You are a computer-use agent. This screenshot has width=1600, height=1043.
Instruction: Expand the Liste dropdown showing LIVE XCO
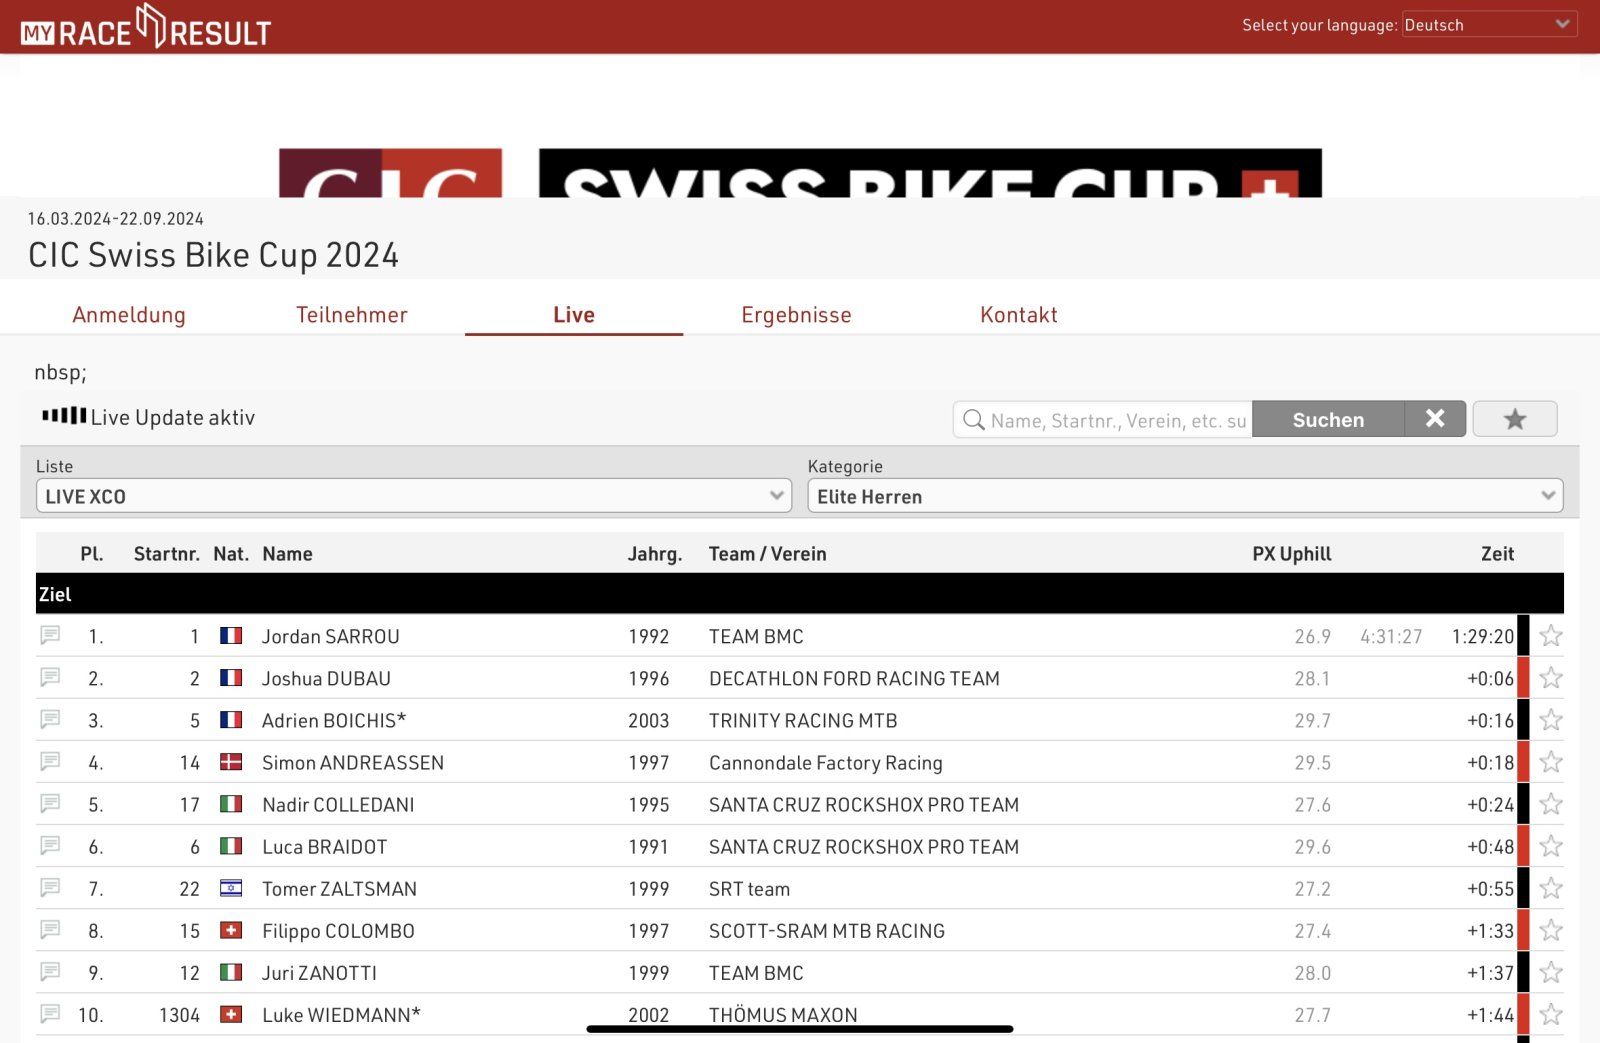click(x=413, y=496)
